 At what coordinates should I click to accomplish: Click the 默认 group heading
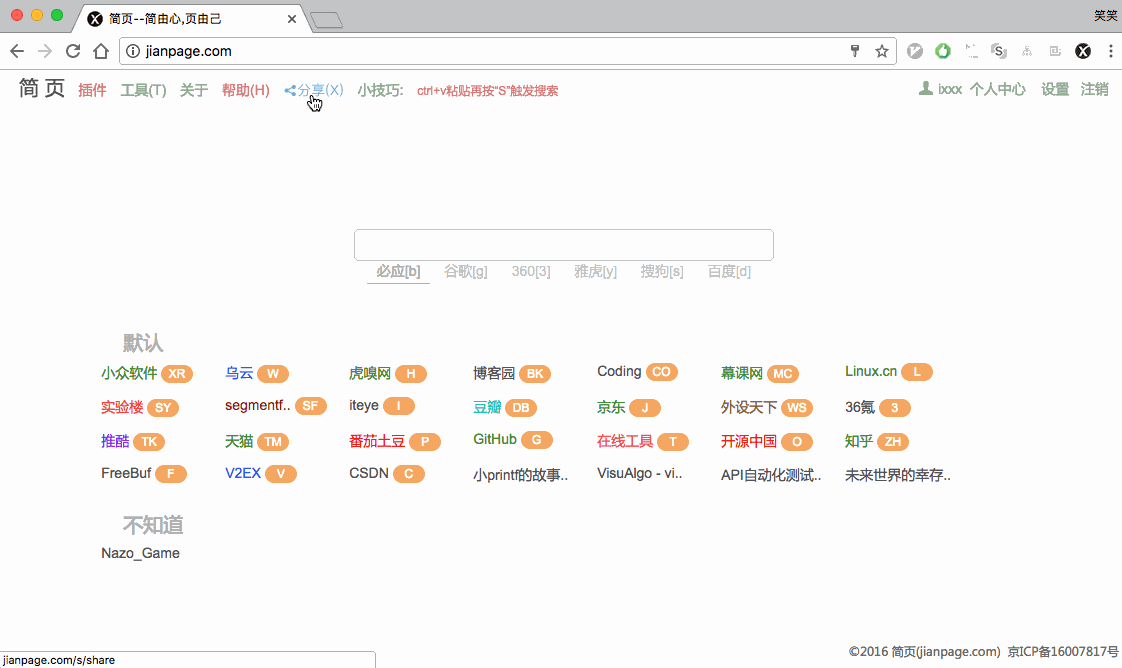point(142,343)
